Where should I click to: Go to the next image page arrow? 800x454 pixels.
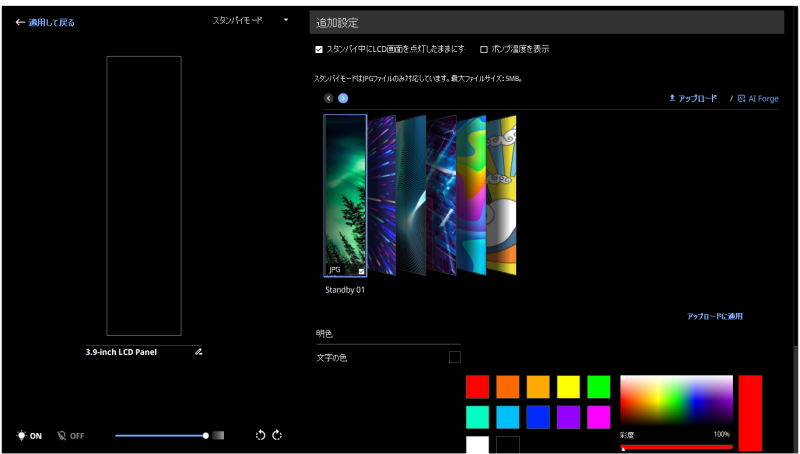[343, 98]
